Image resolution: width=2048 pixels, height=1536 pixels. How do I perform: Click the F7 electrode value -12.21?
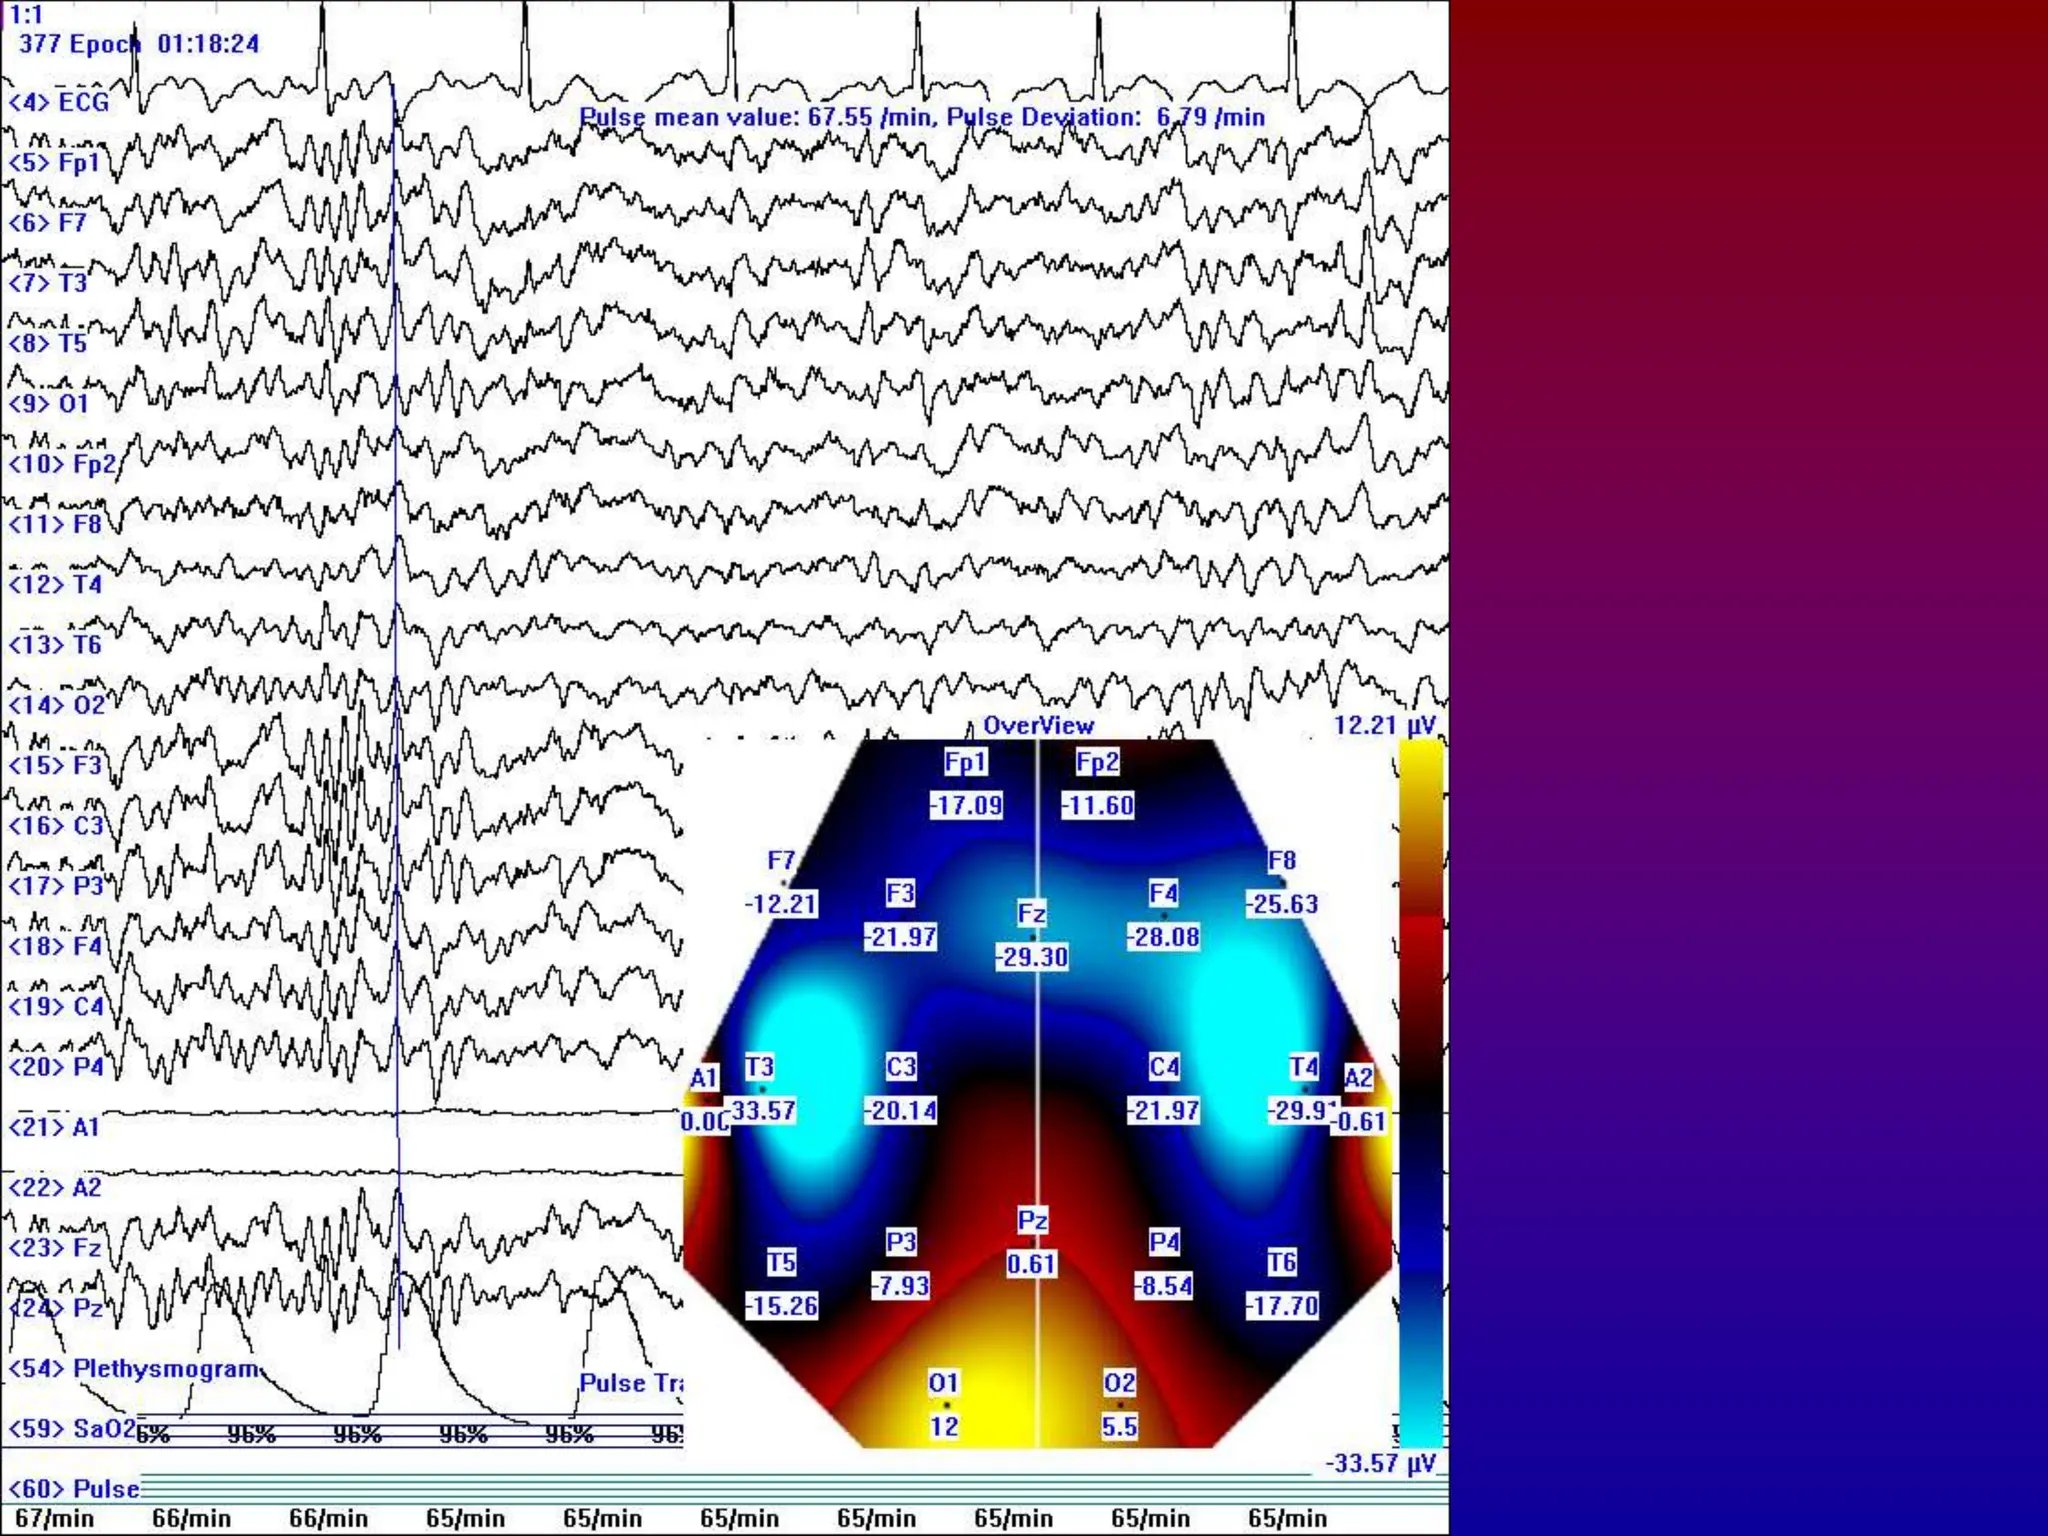coord(781,904)
